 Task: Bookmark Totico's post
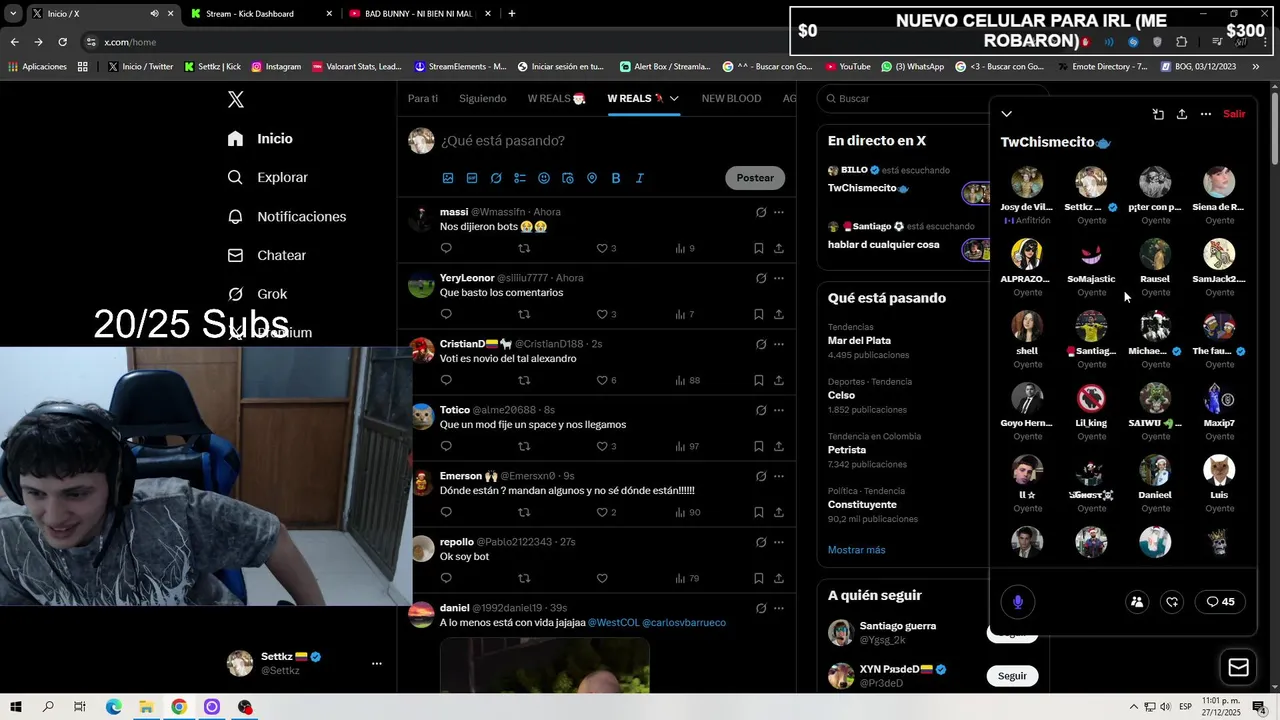(759, 446)
